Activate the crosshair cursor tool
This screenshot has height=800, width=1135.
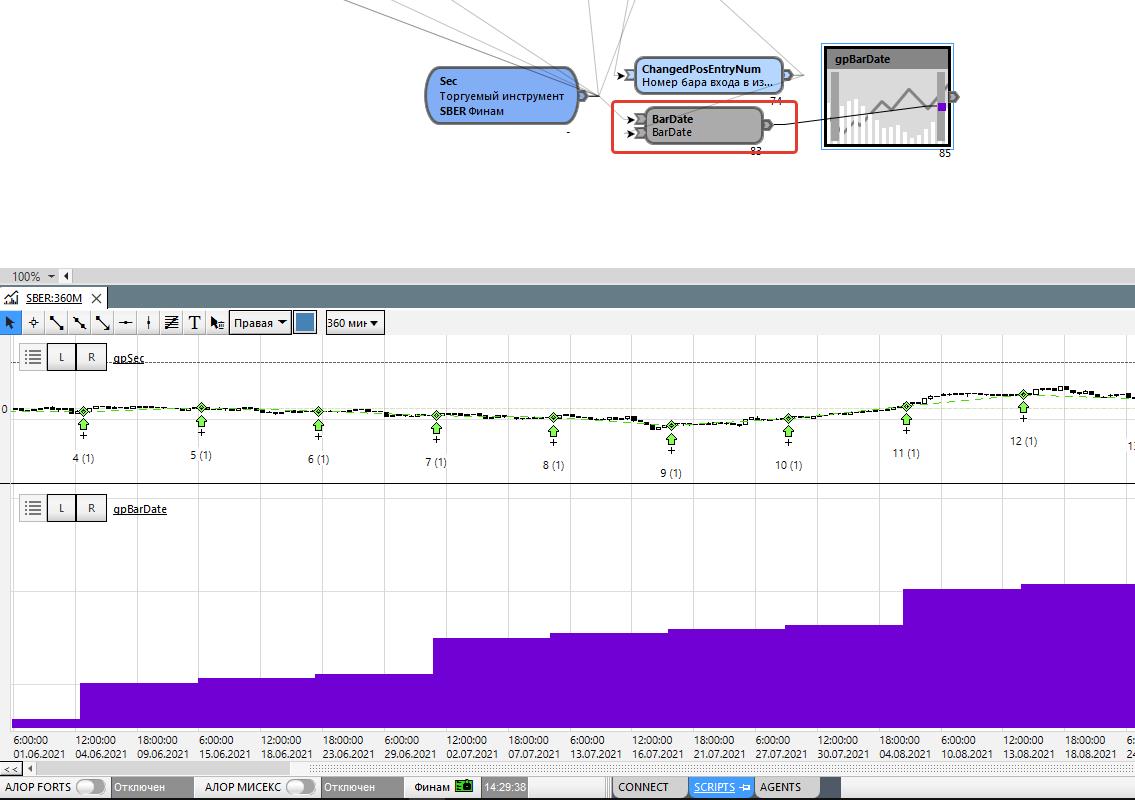click(33, 323)
